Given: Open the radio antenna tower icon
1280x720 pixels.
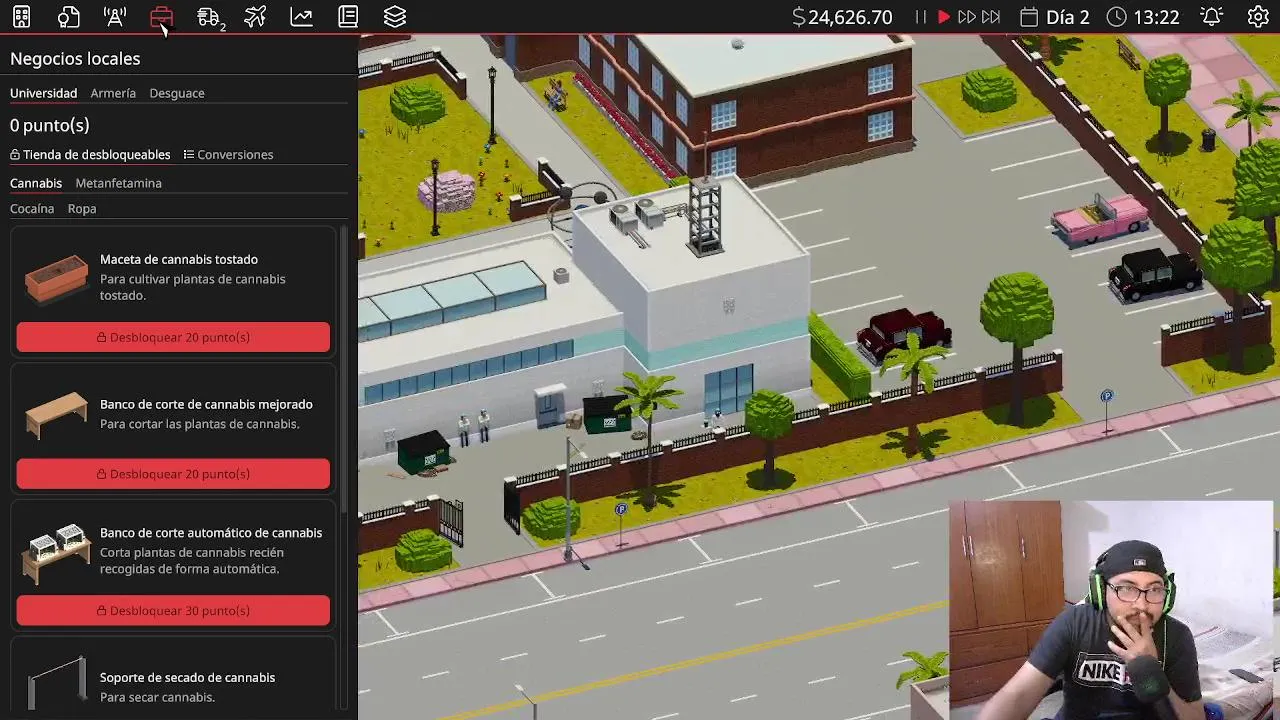Looking at the screenshot, I should [115, 17].
